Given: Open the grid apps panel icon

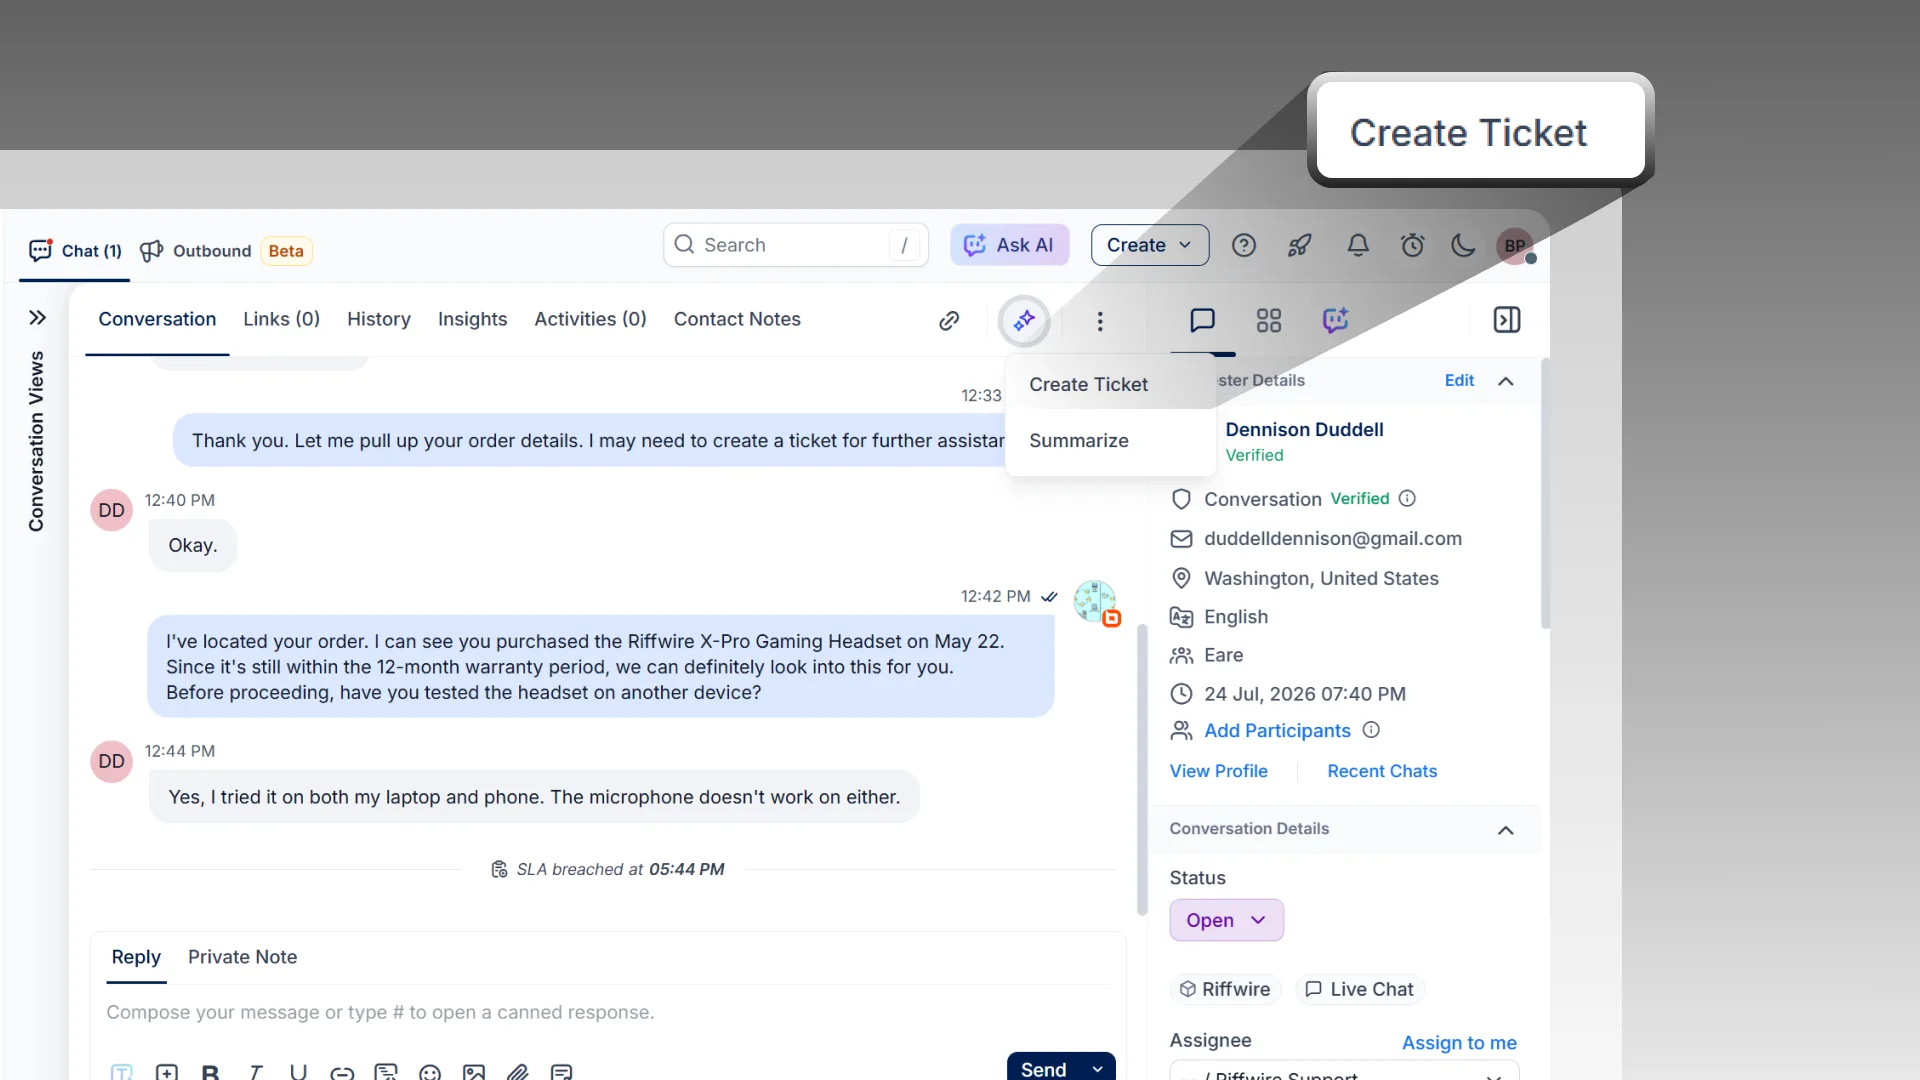Looking at the screenshot, I should coord(1268,320).
